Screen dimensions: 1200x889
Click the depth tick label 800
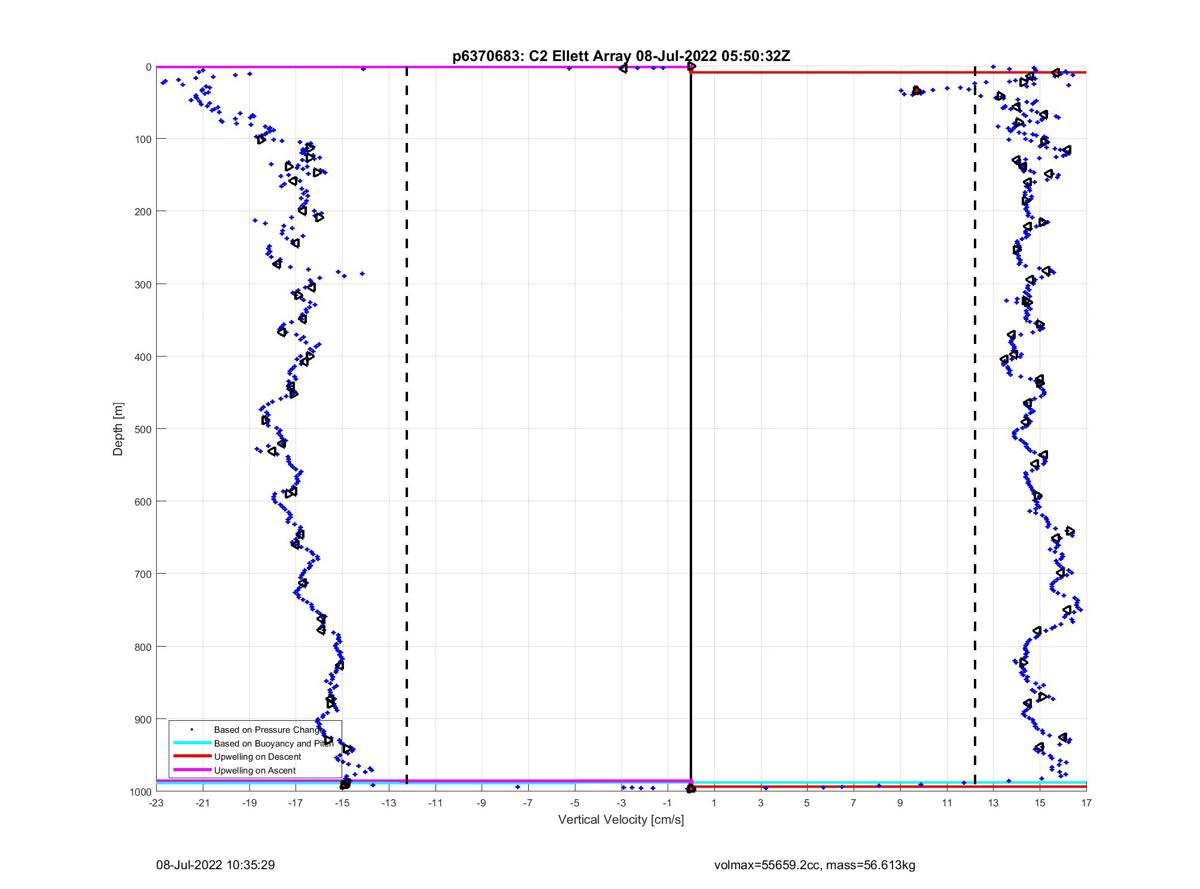click(x=143, y=647)
